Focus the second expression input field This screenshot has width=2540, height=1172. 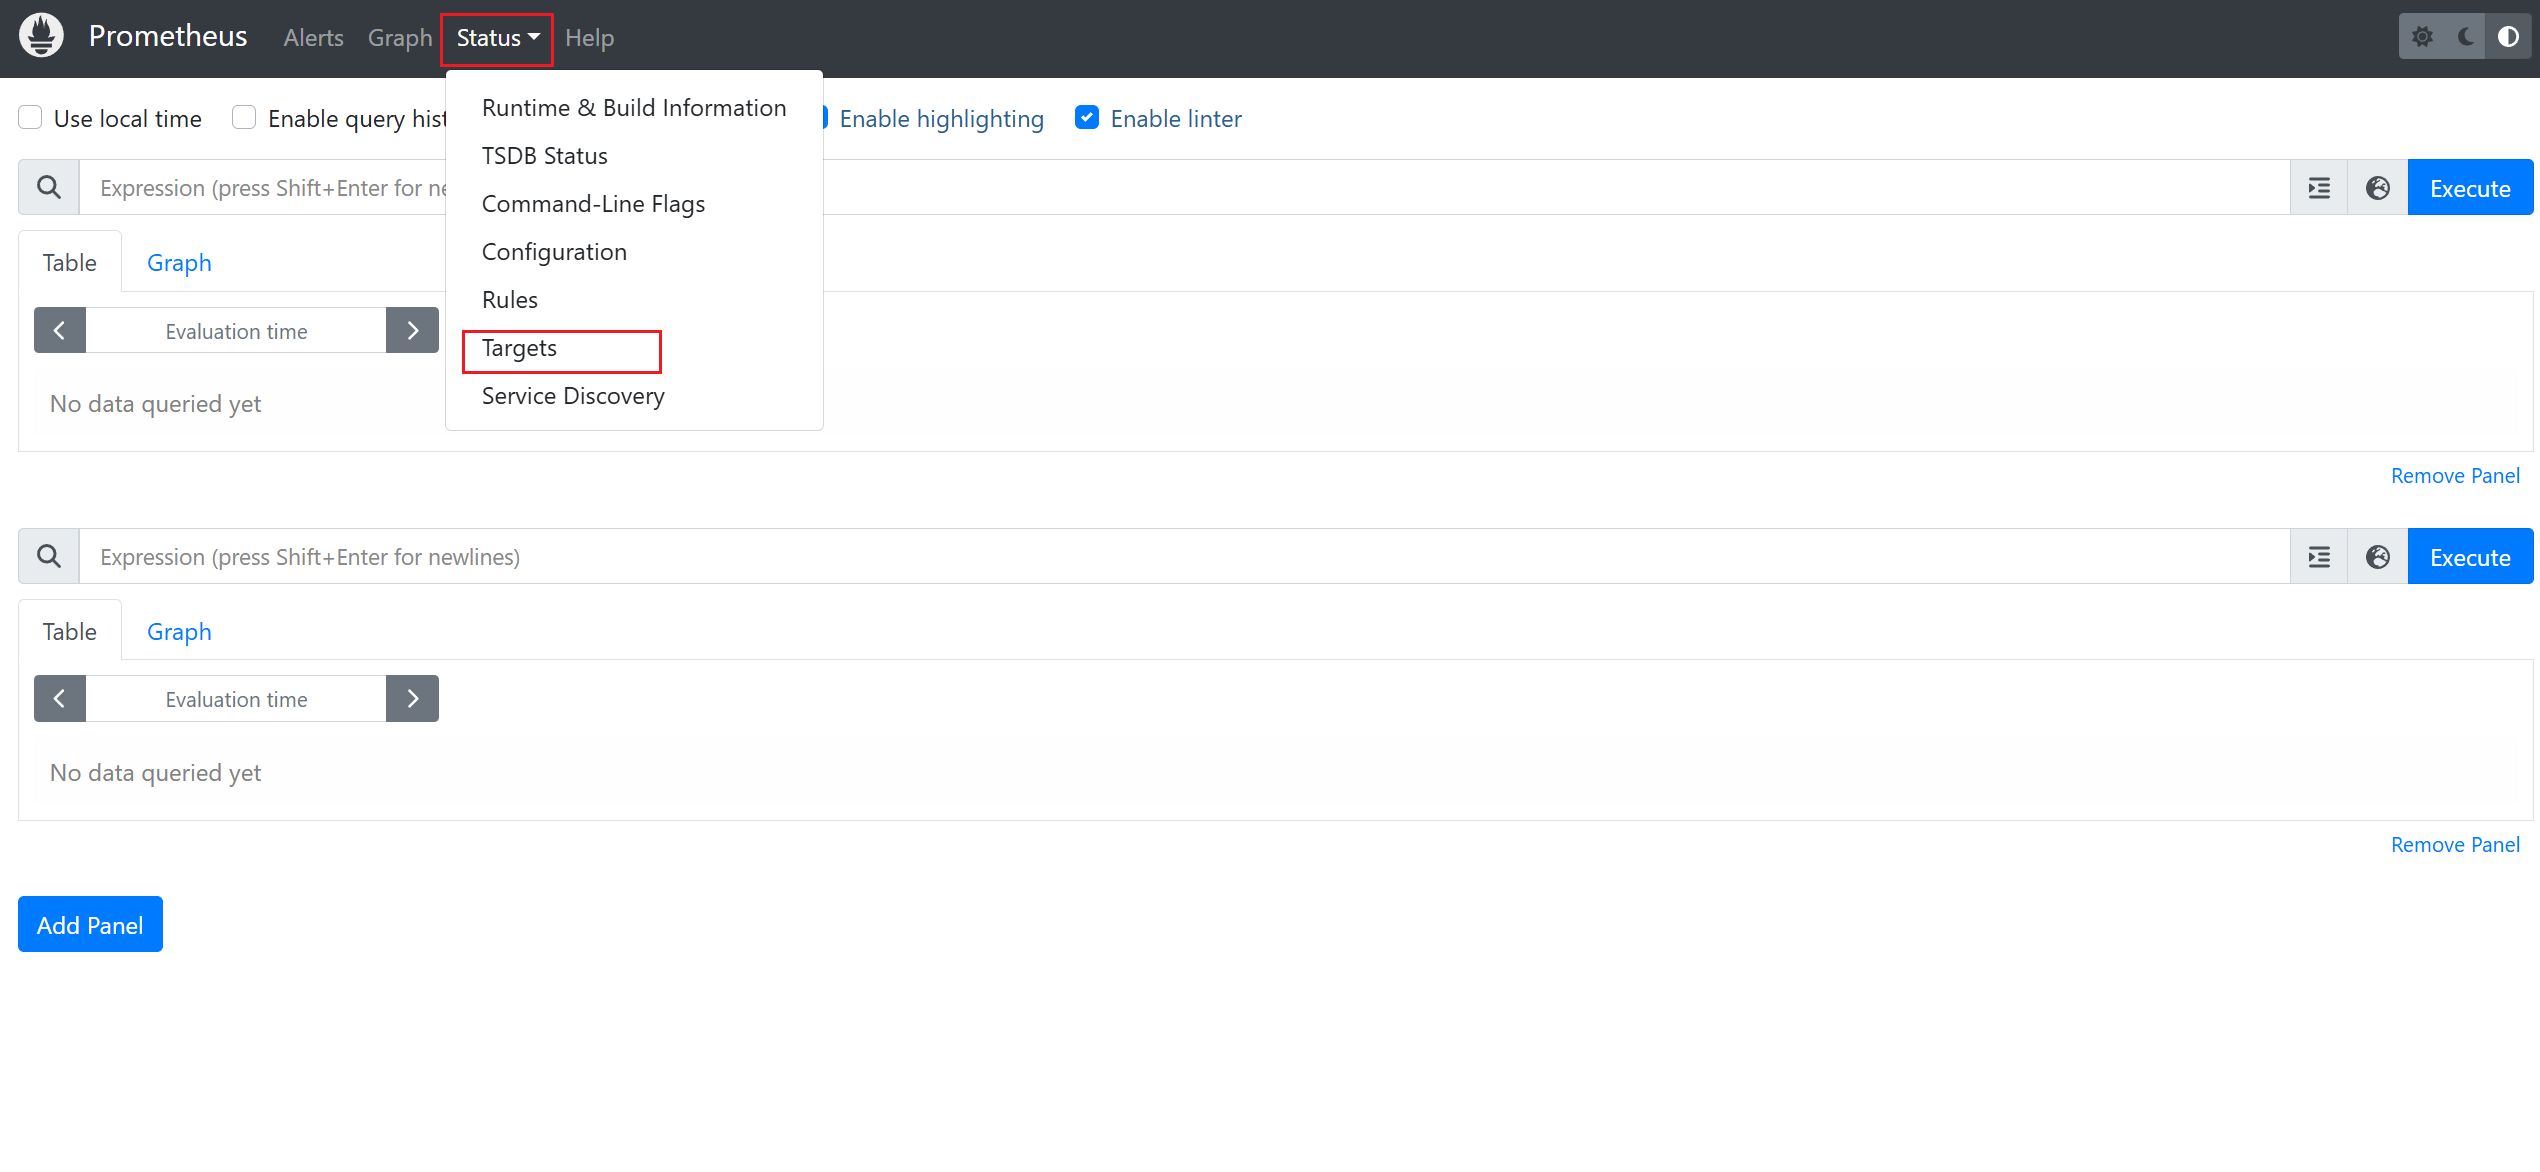tap(1180, 557)
